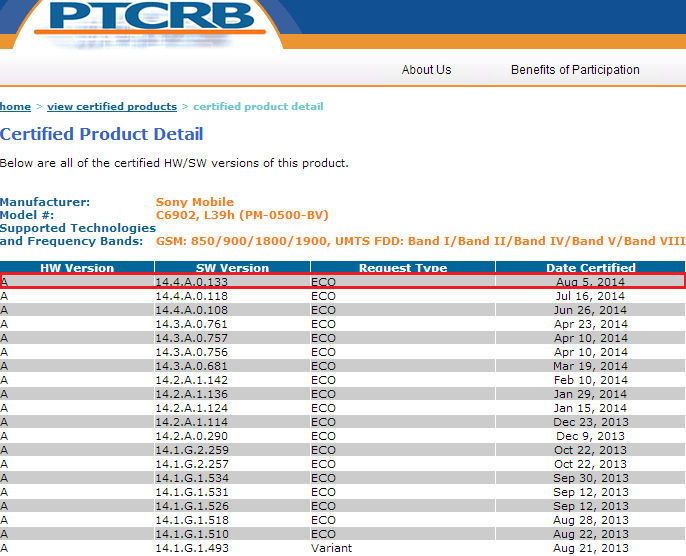686x556 pixels.
Task: Select SW version 14.4.A.0.118
Action: (192, 296)
